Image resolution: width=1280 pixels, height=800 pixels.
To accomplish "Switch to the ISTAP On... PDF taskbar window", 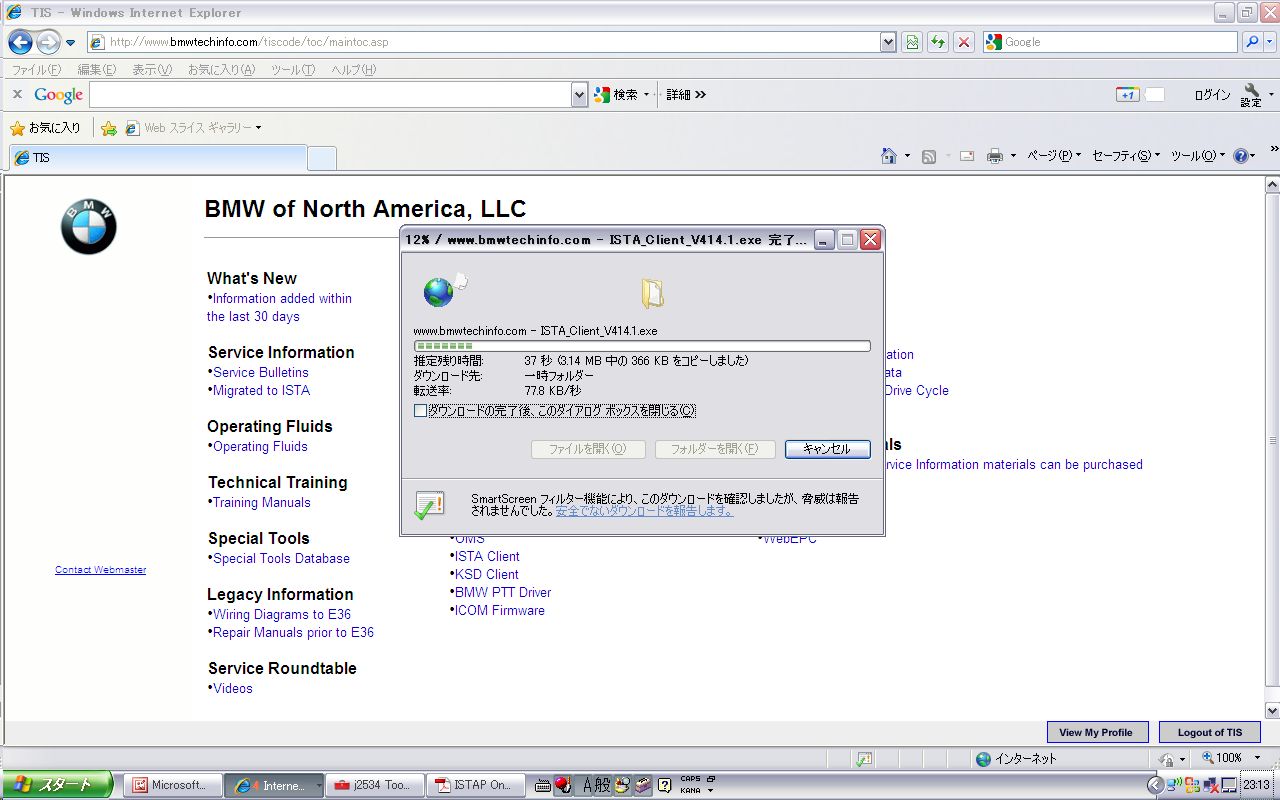I will coord(475,785).
